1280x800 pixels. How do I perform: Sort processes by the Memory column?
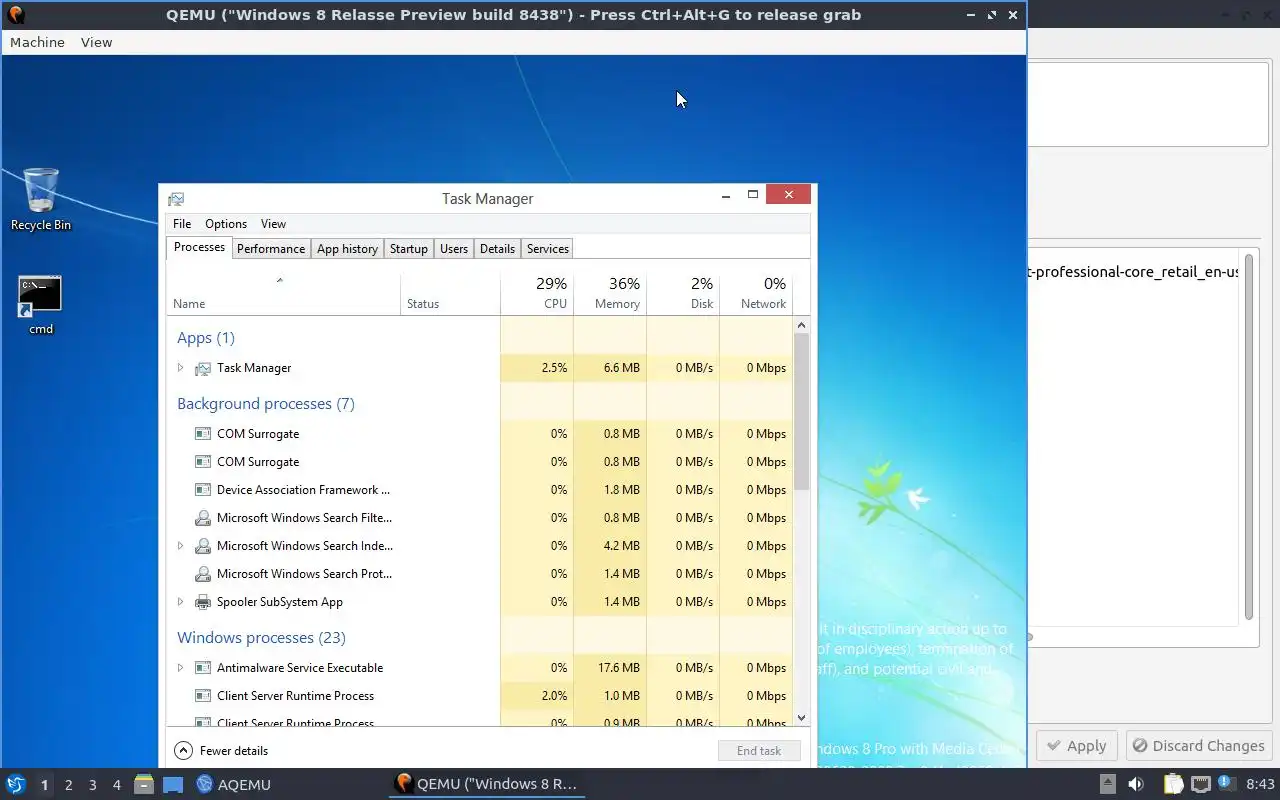610,293
